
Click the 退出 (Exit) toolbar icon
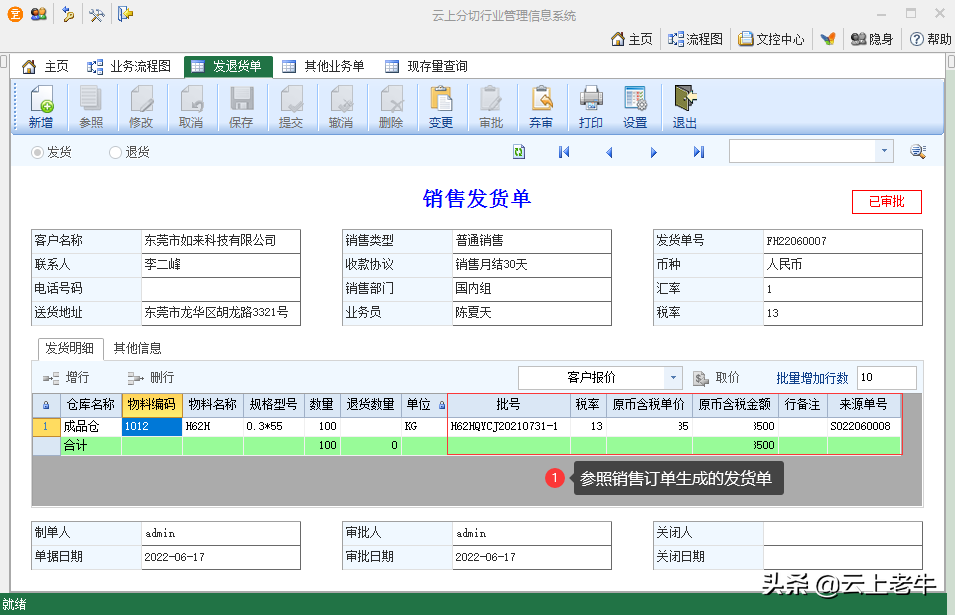coord(685,107)
